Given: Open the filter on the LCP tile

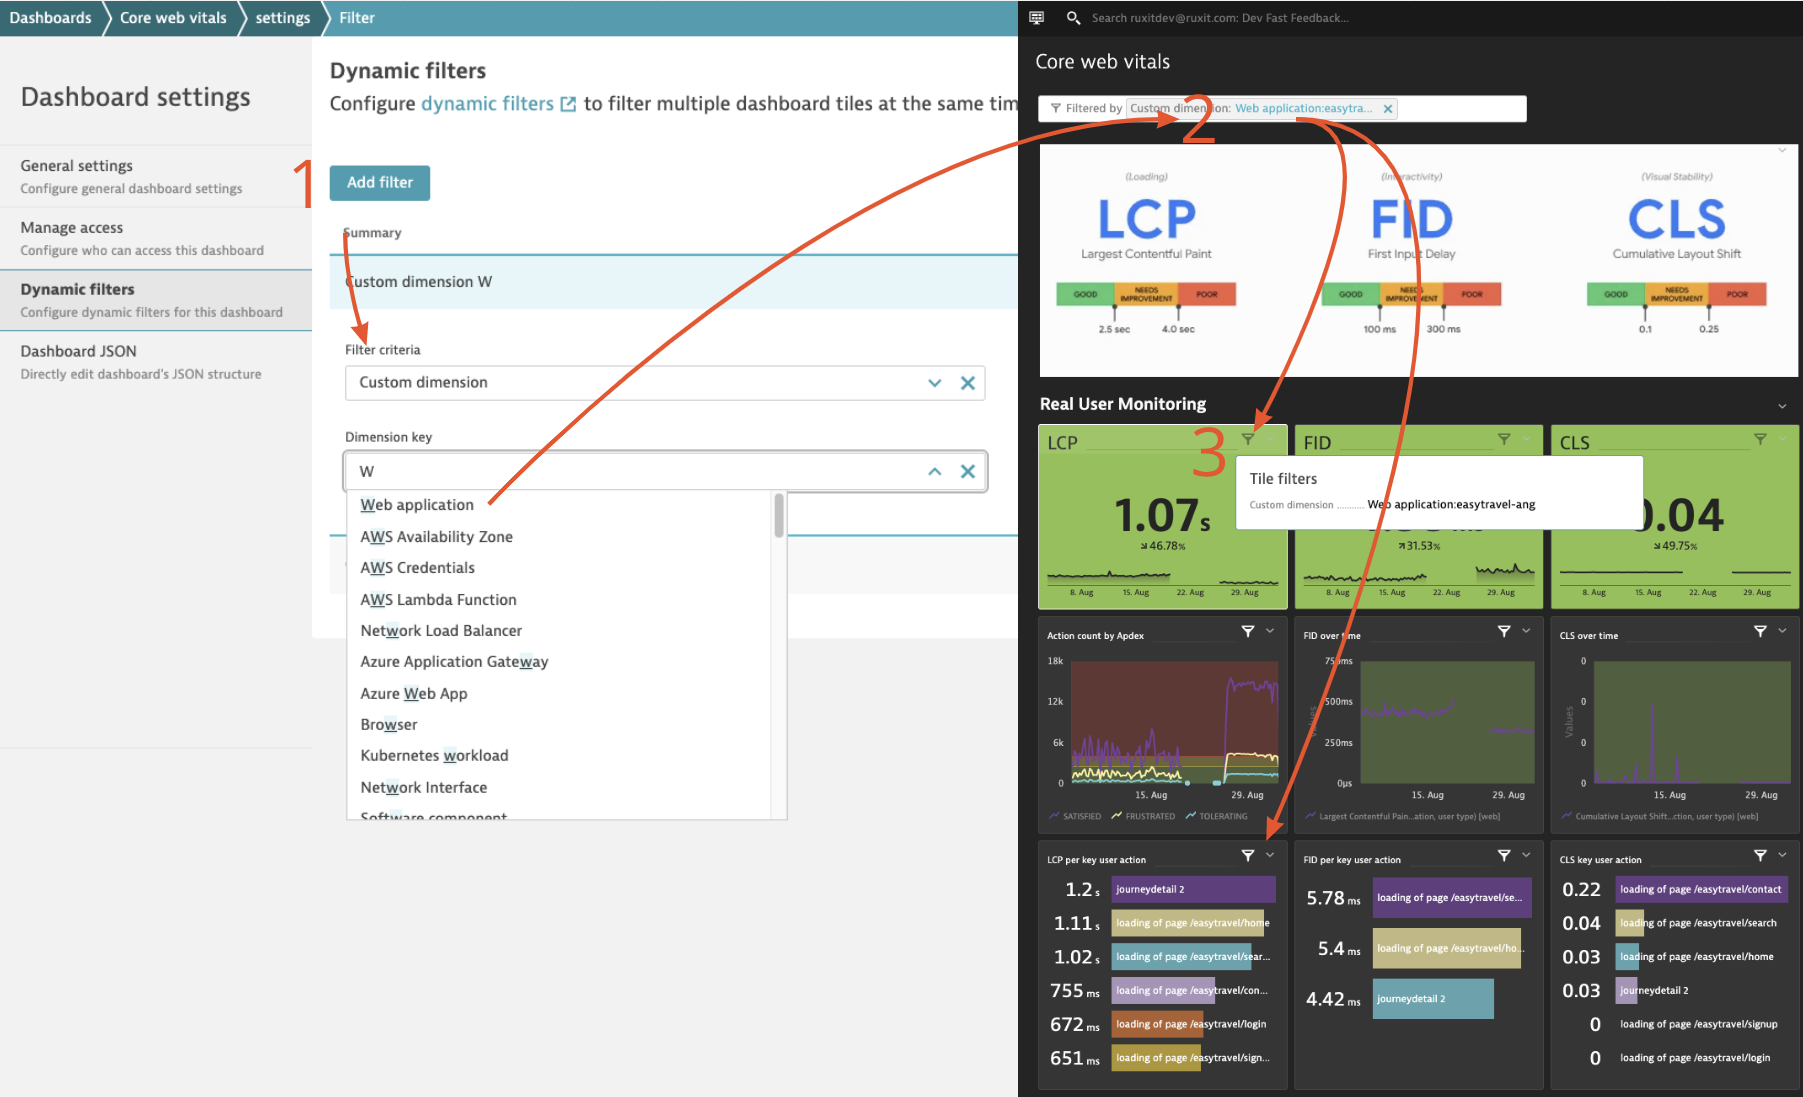Looking at the screenshot, I should tap(1247, 438).
